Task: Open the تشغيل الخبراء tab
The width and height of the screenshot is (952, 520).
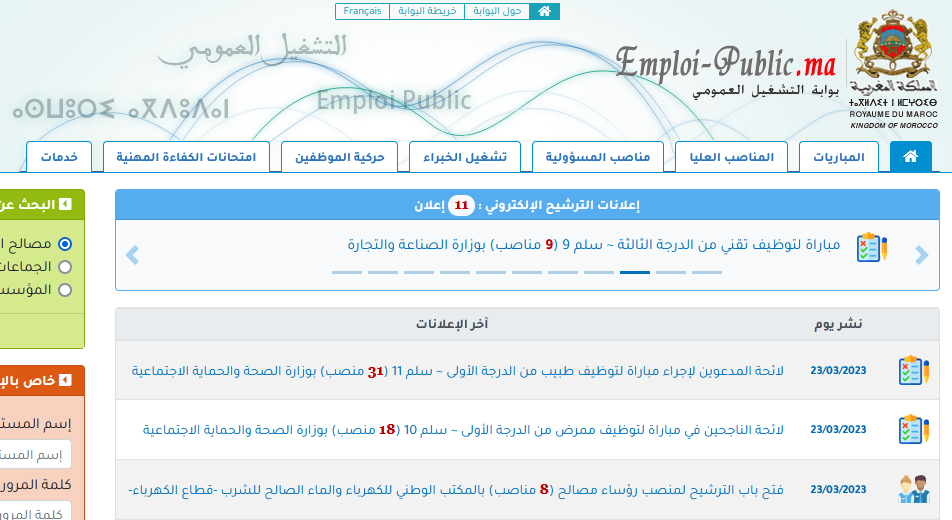Action: (x=465, y=157)
